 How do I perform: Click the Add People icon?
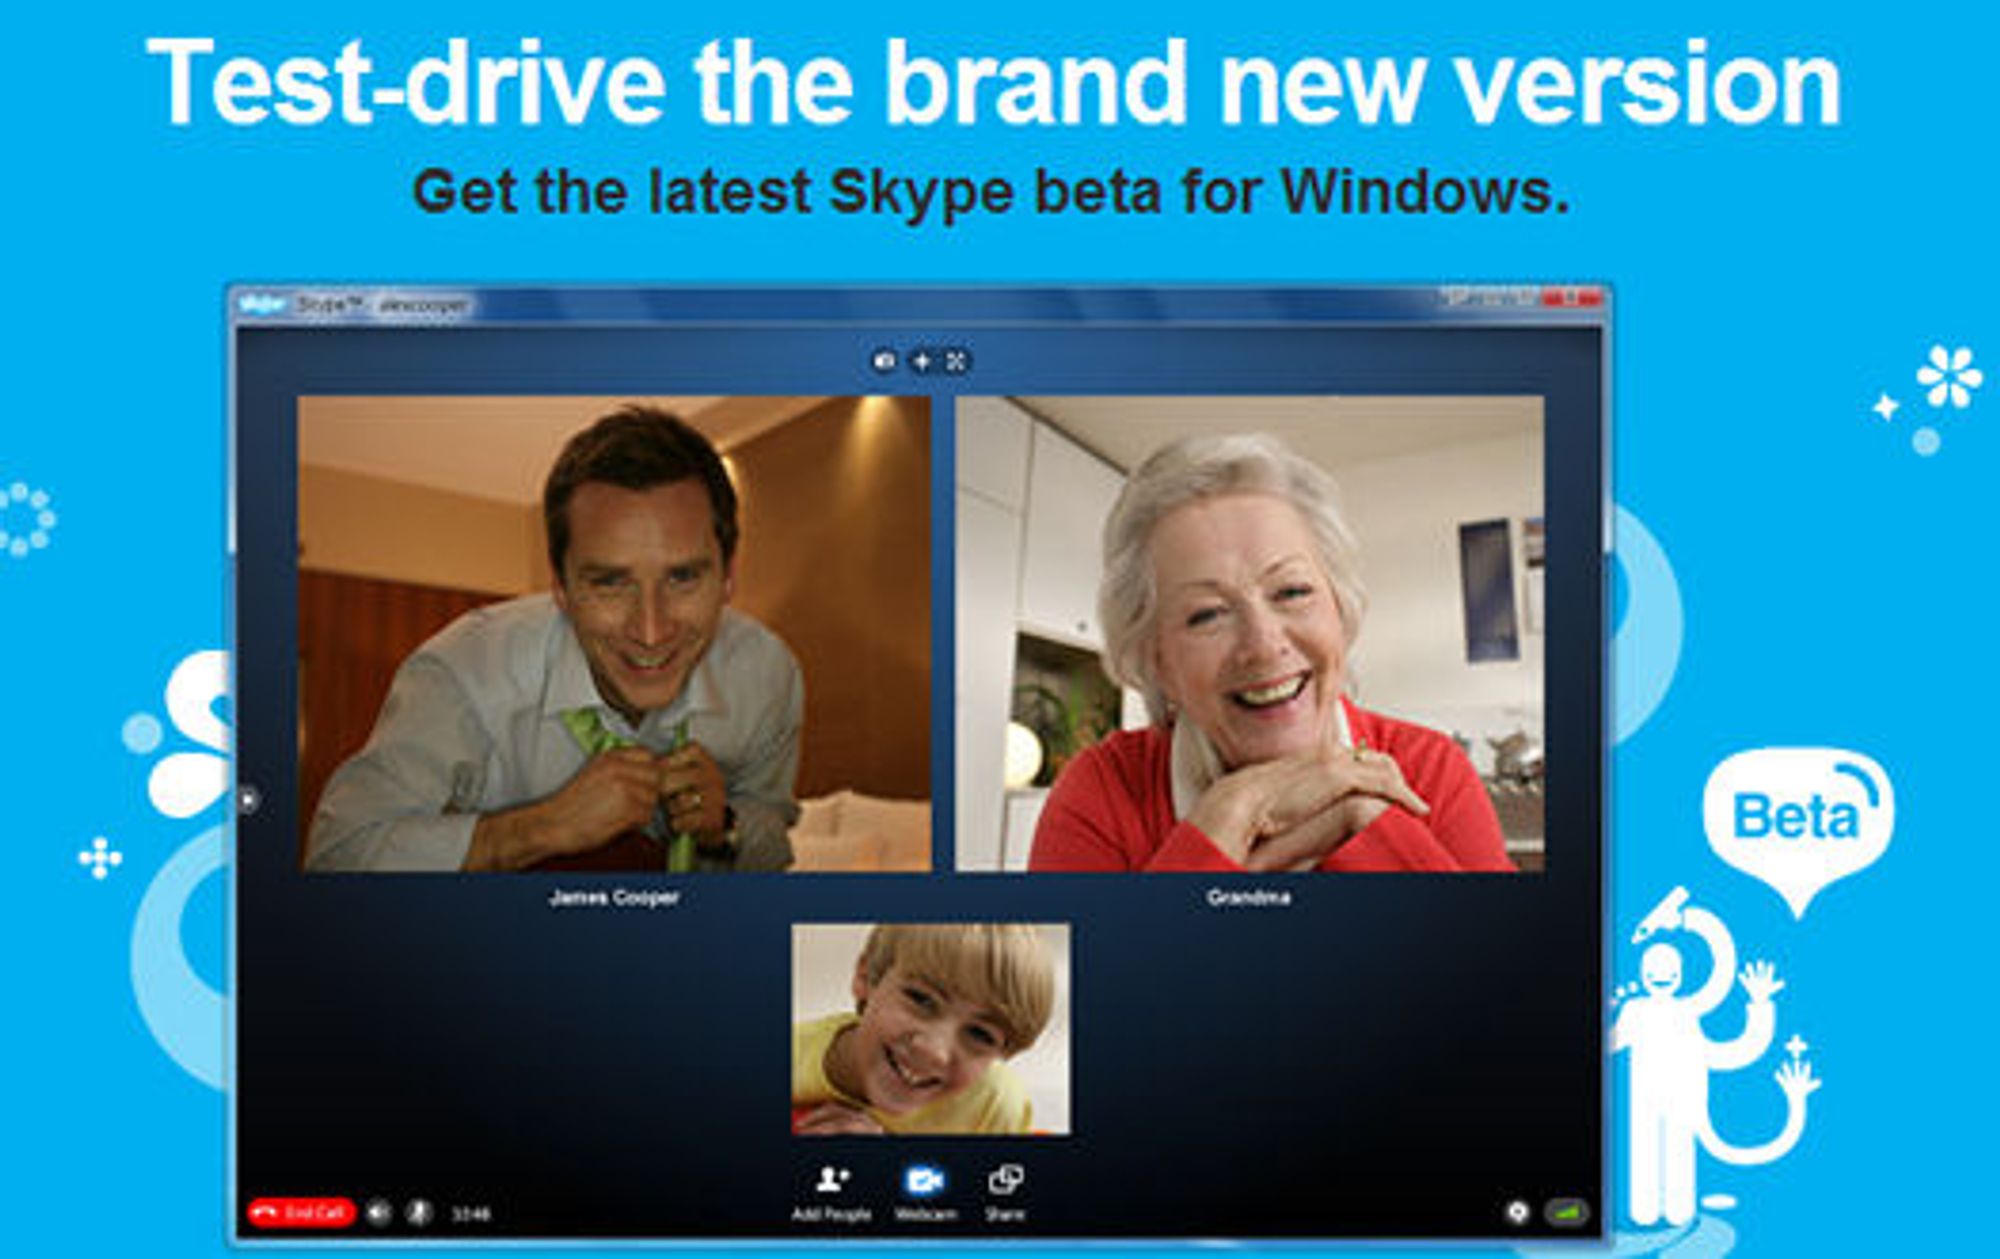point(831,1193)
